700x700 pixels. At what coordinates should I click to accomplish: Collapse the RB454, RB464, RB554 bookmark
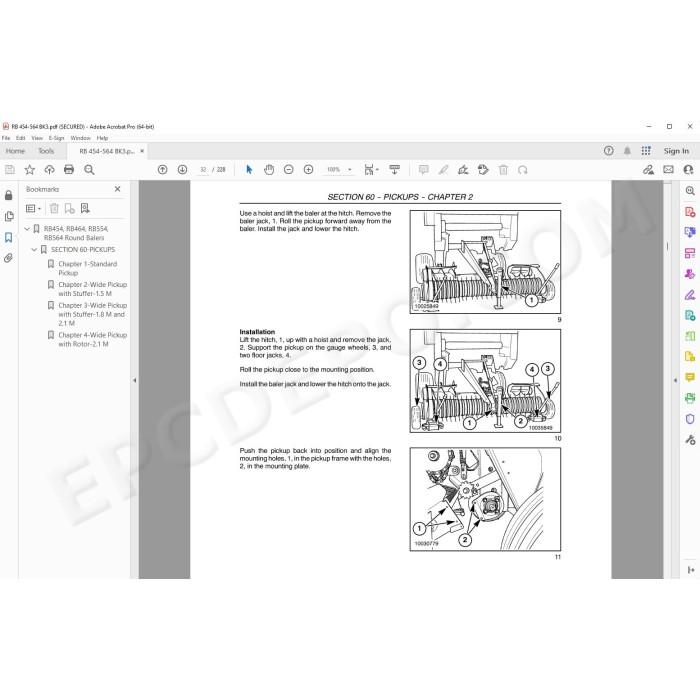(27, 229)
